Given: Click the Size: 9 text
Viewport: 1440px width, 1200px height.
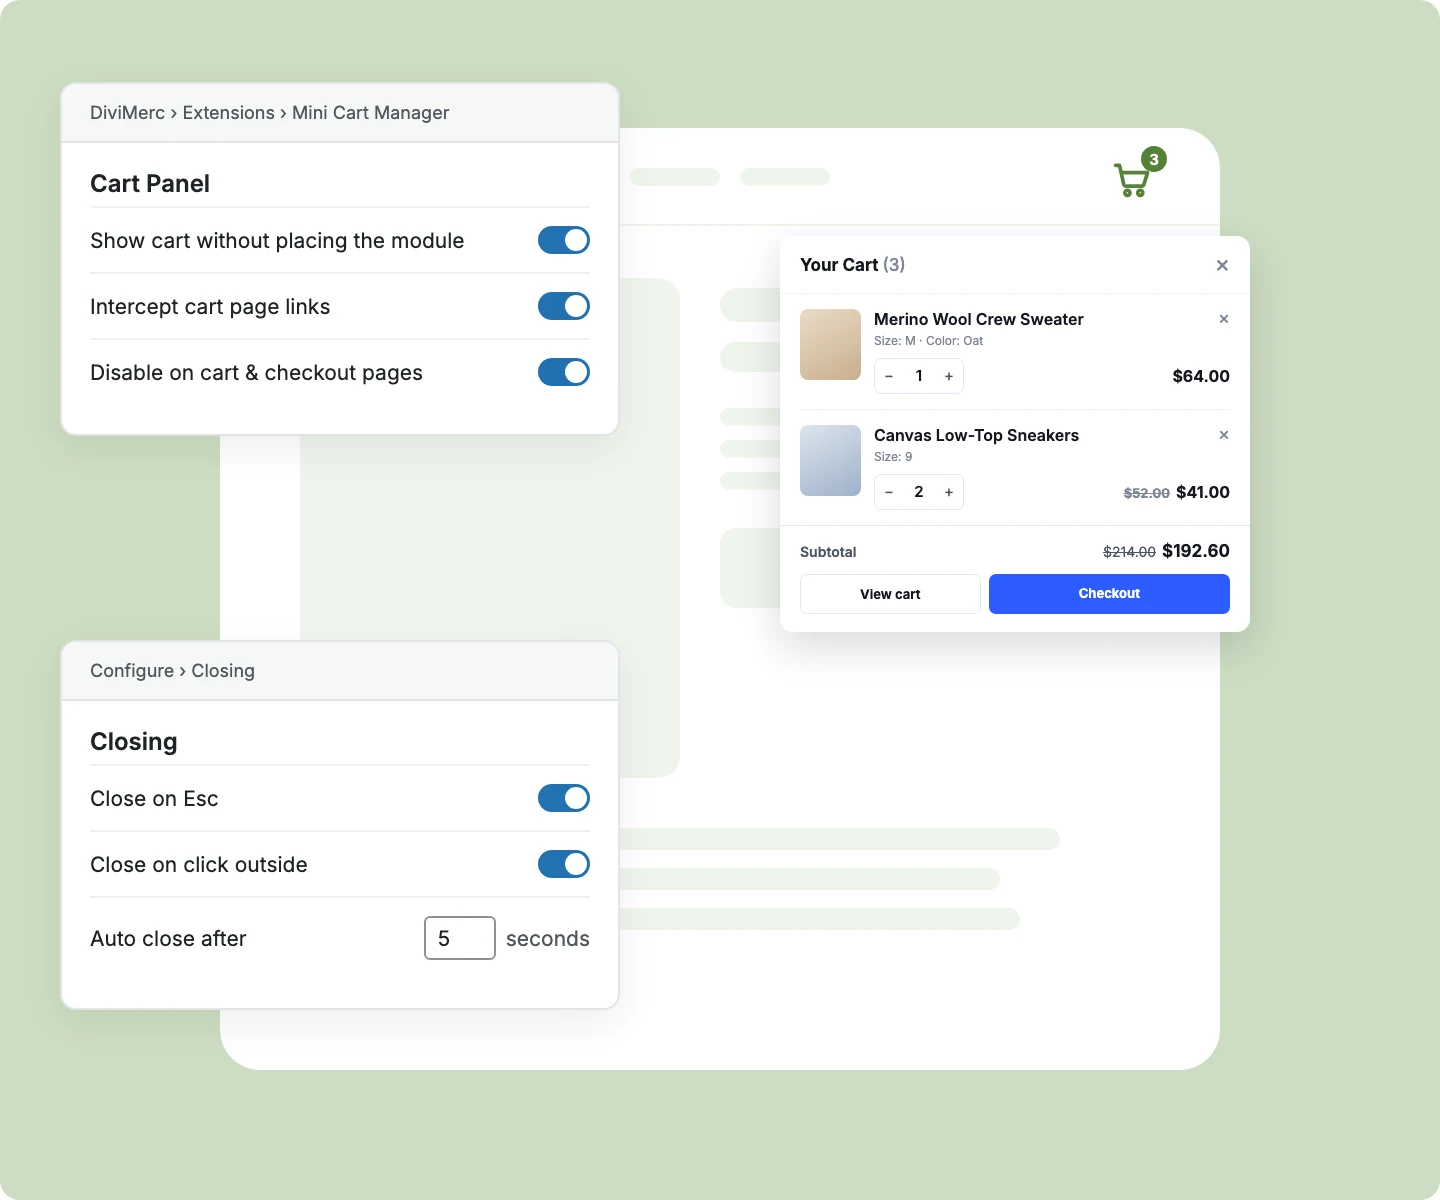Looking at the screenshot, I should coord(893,457).
